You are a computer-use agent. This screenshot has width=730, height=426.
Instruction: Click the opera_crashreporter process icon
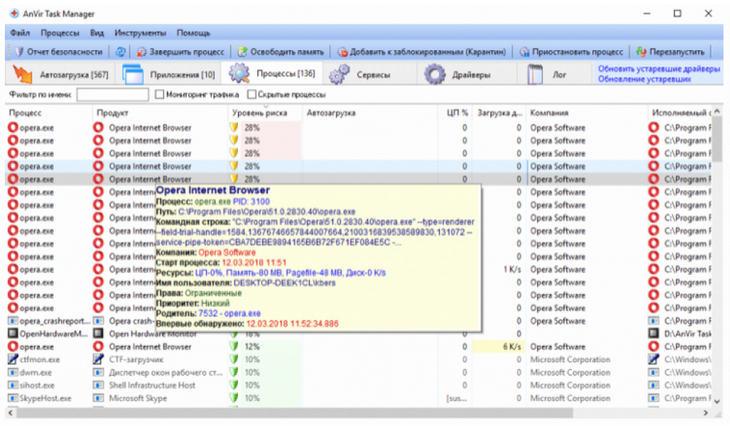click(x=13, y=321)
